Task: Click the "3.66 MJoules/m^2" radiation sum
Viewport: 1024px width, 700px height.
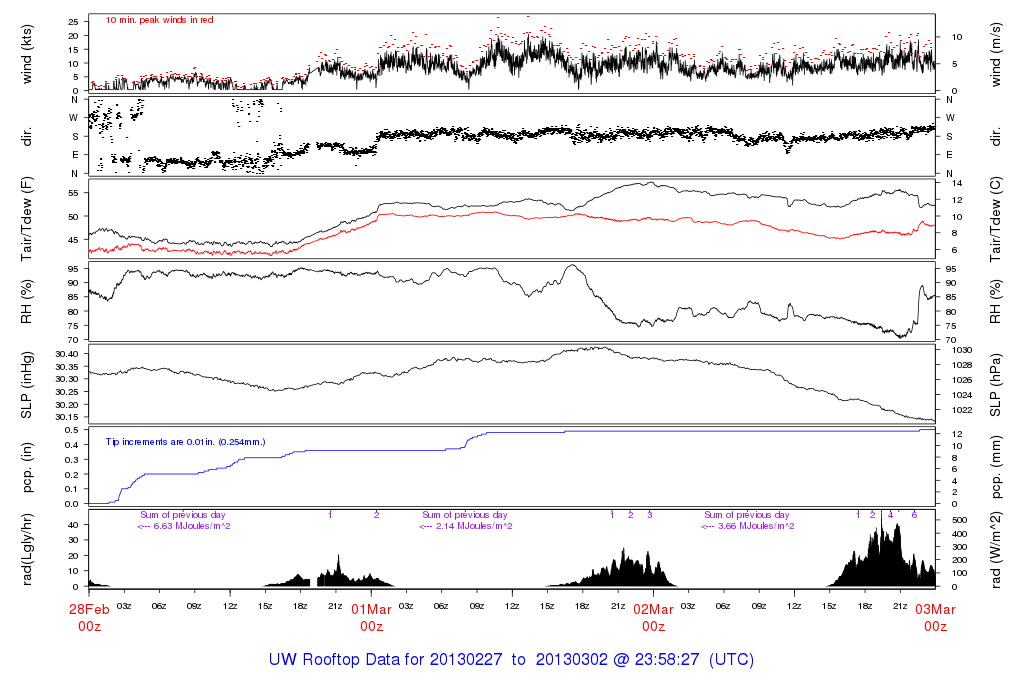Action: (756, 526)
